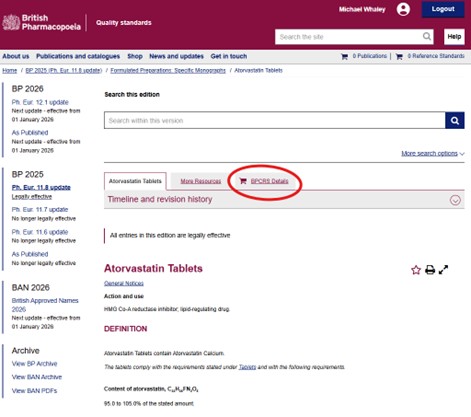Open British Approved Names 2026 link
471x417 pixels.
point(45,305)
